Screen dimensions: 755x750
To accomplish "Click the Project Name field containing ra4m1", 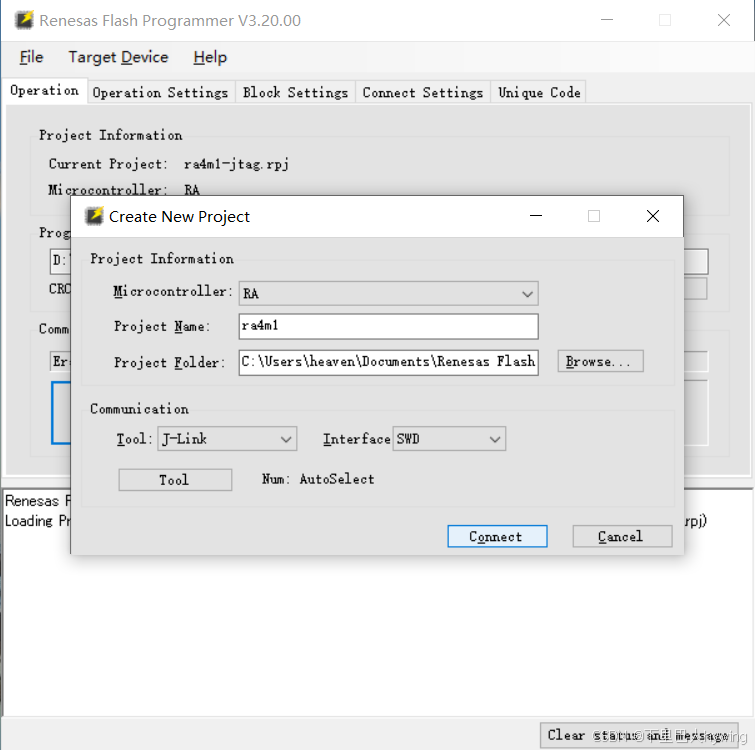I will [389, 326].
